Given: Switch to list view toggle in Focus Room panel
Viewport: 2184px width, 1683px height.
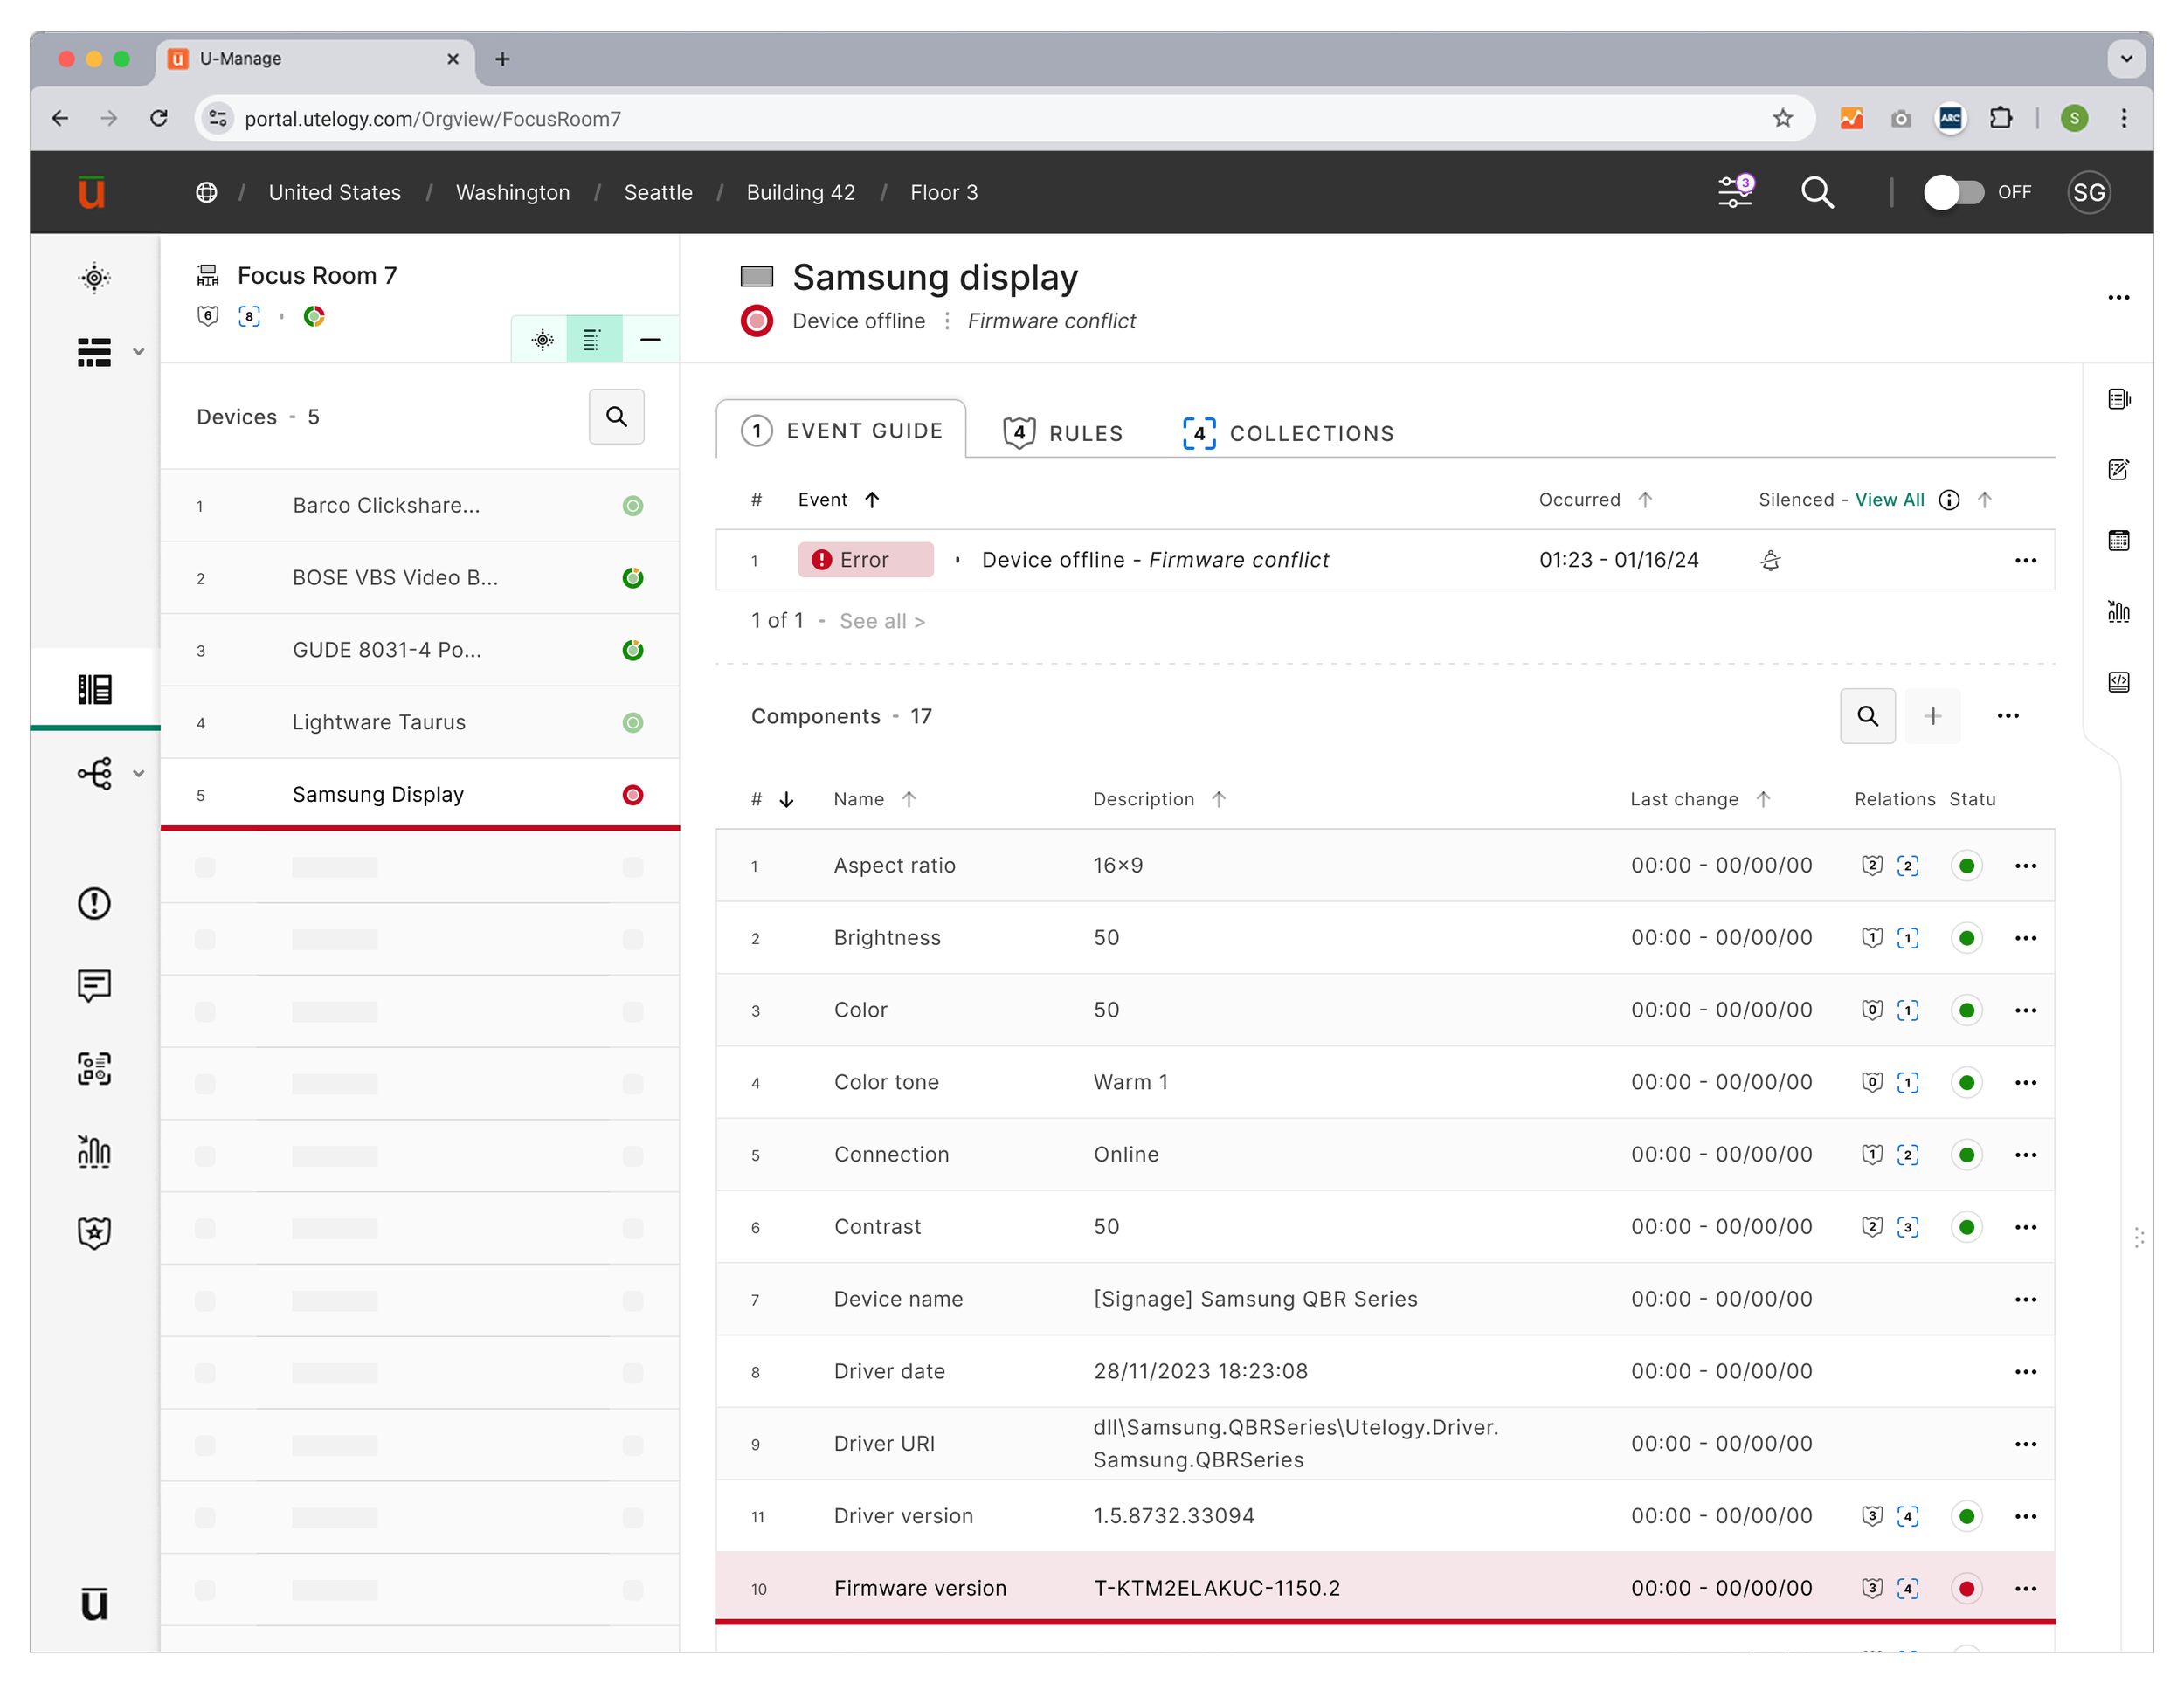Looking at the screenshot, I should pyautogui.click(x=593, y=340).
